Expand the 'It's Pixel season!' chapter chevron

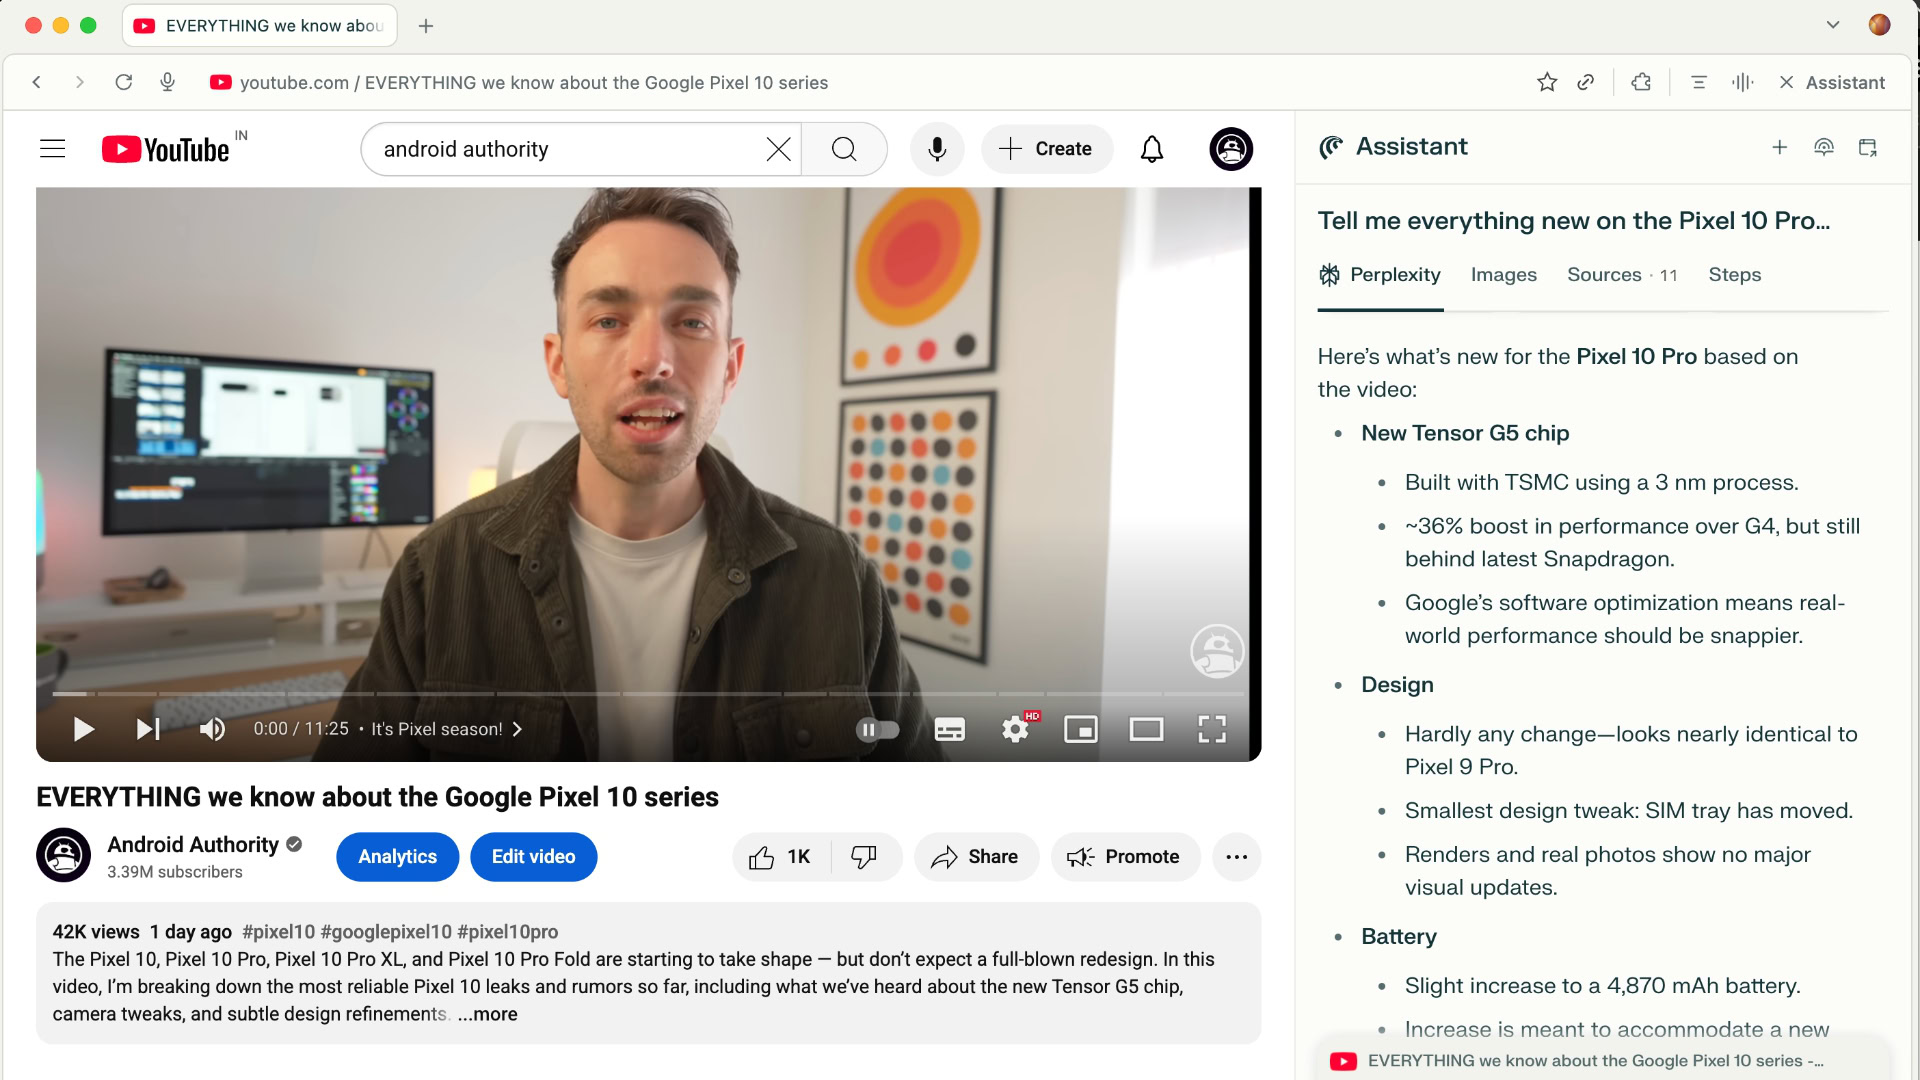click(517, 729)
